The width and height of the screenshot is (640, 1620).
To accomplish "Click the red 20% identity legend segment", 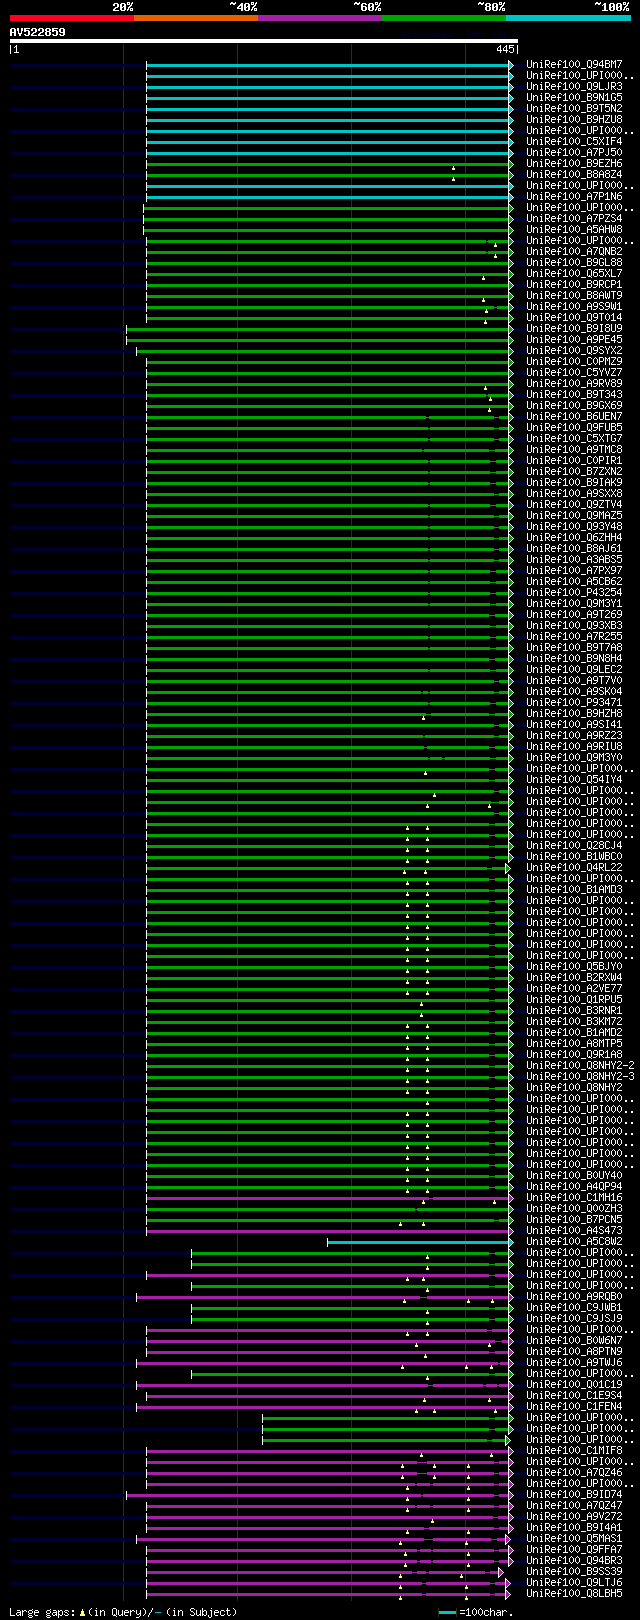I will (71, 18).
